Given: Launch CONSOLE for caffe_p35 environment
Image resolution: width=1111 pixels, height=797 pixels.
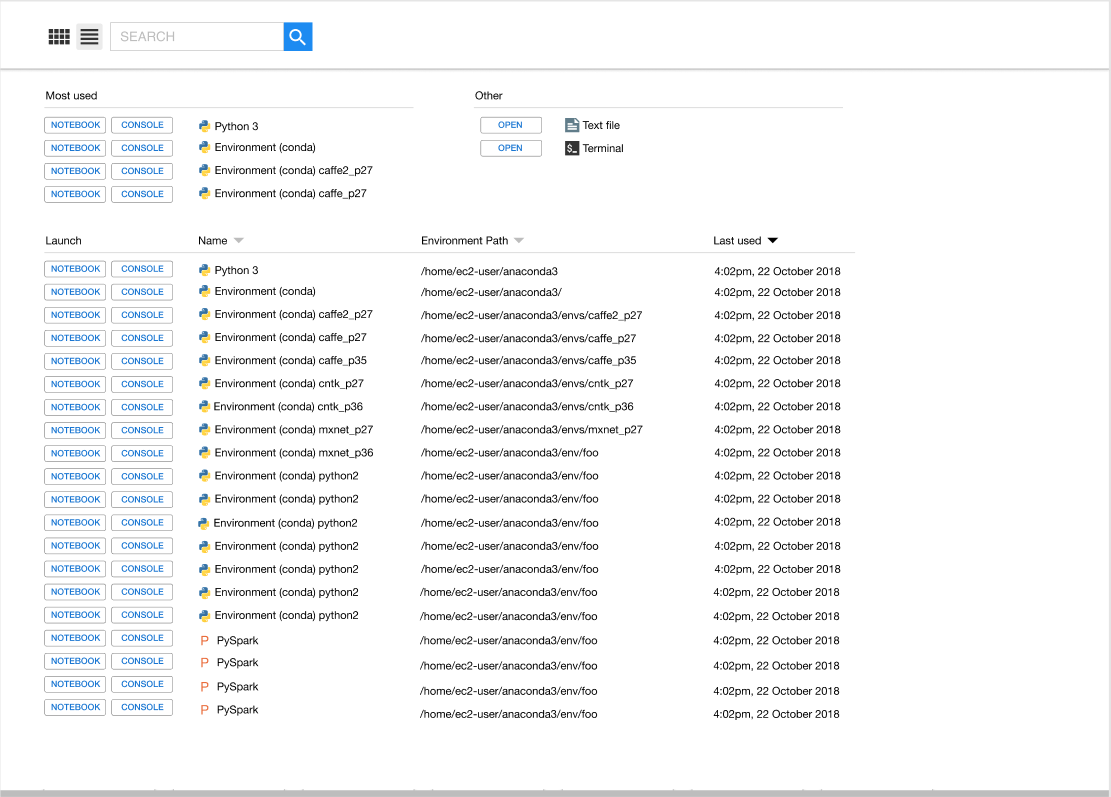Looking at the screenshot, I should [142, 361].
